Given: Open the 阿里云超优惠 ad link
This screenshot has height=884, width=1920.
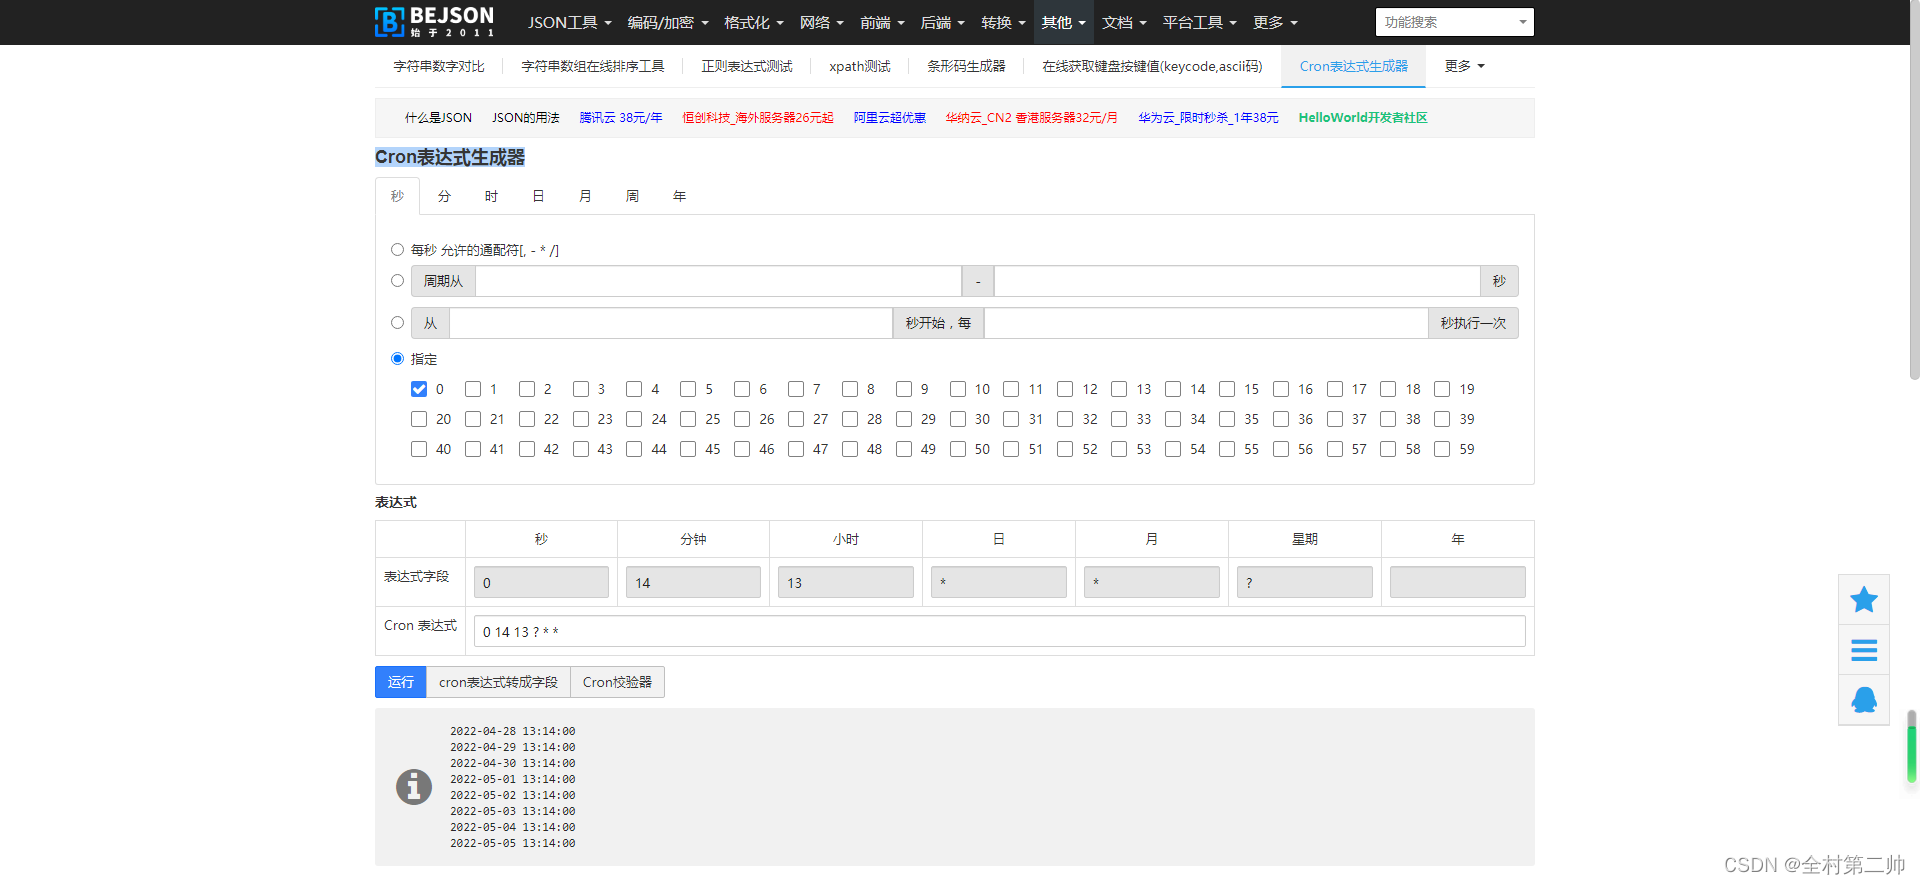Looking at the screenshot, I should point(890,118).
